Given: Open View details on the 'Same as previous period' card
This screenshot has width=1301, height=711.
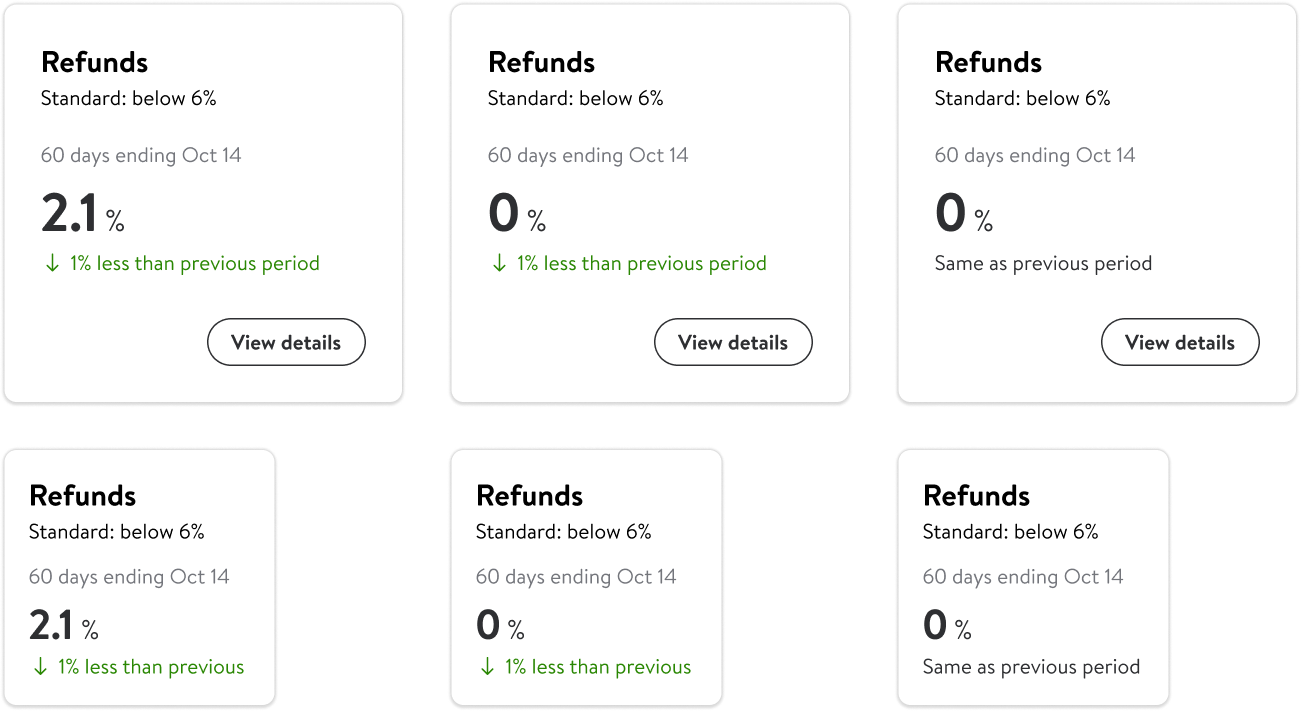Looking at the screenshot, I should point(1180,343).
